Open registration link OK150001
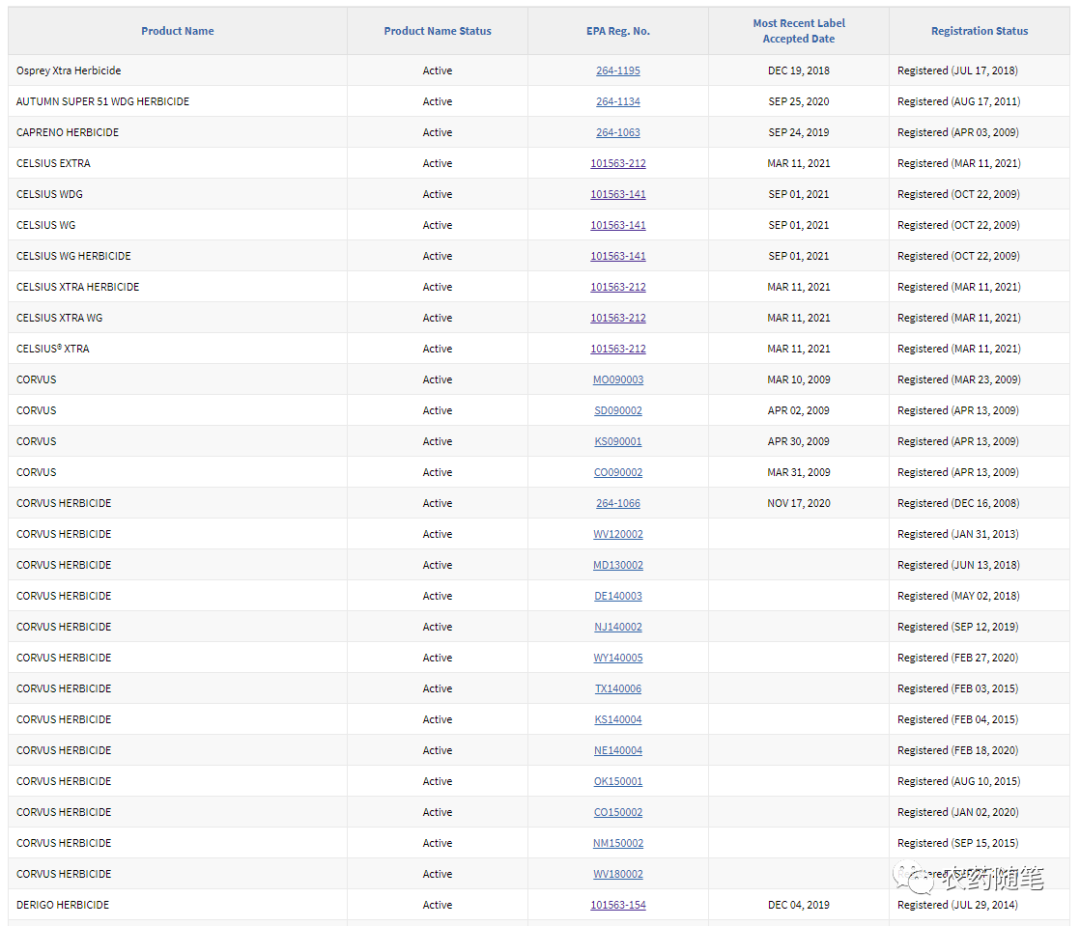The height and width of the screenshot is (926, 1080). (618, 782)
